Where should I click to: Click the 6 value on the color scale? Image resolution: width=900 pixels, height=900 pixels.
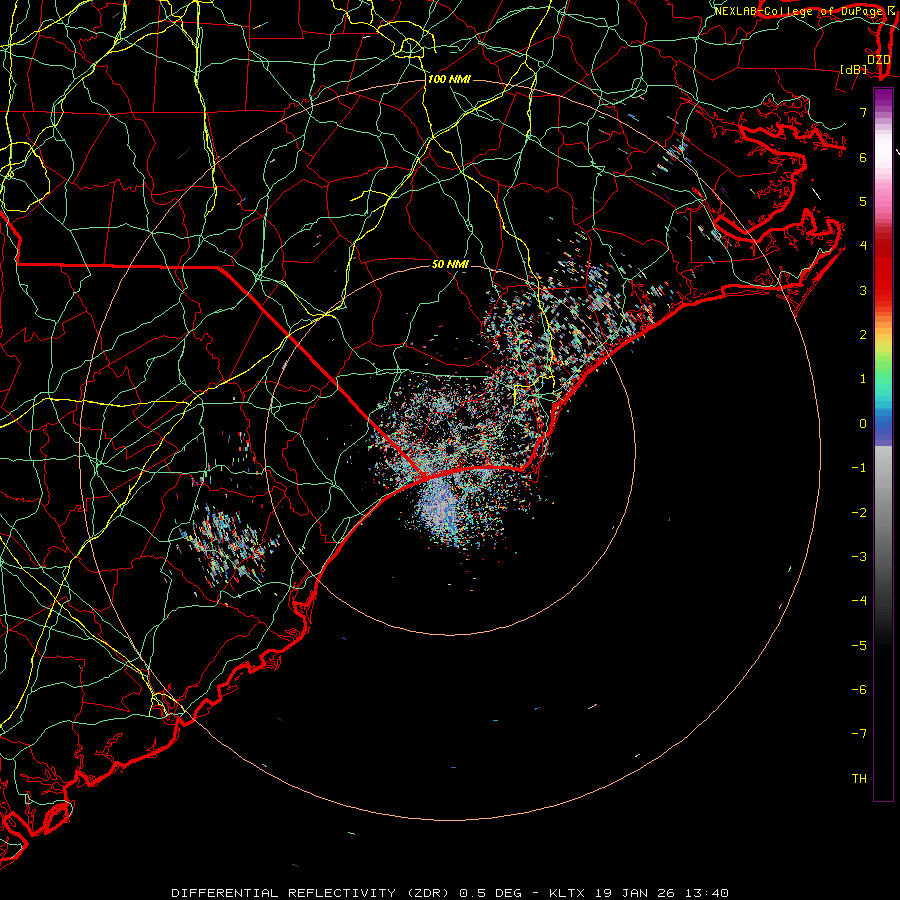(x=863, y=157)
